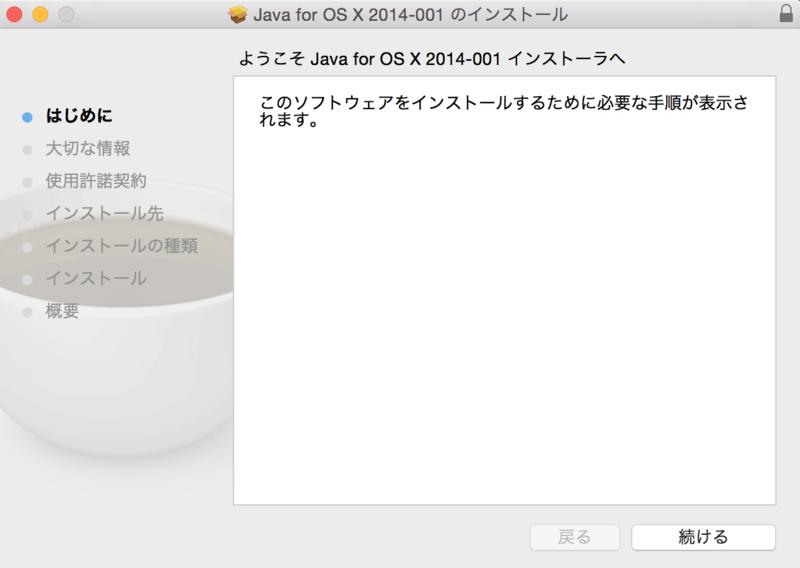Select the はじめに step in sidebar
Image resolution: width=800 pixels, height=568 pixels.
79,115
